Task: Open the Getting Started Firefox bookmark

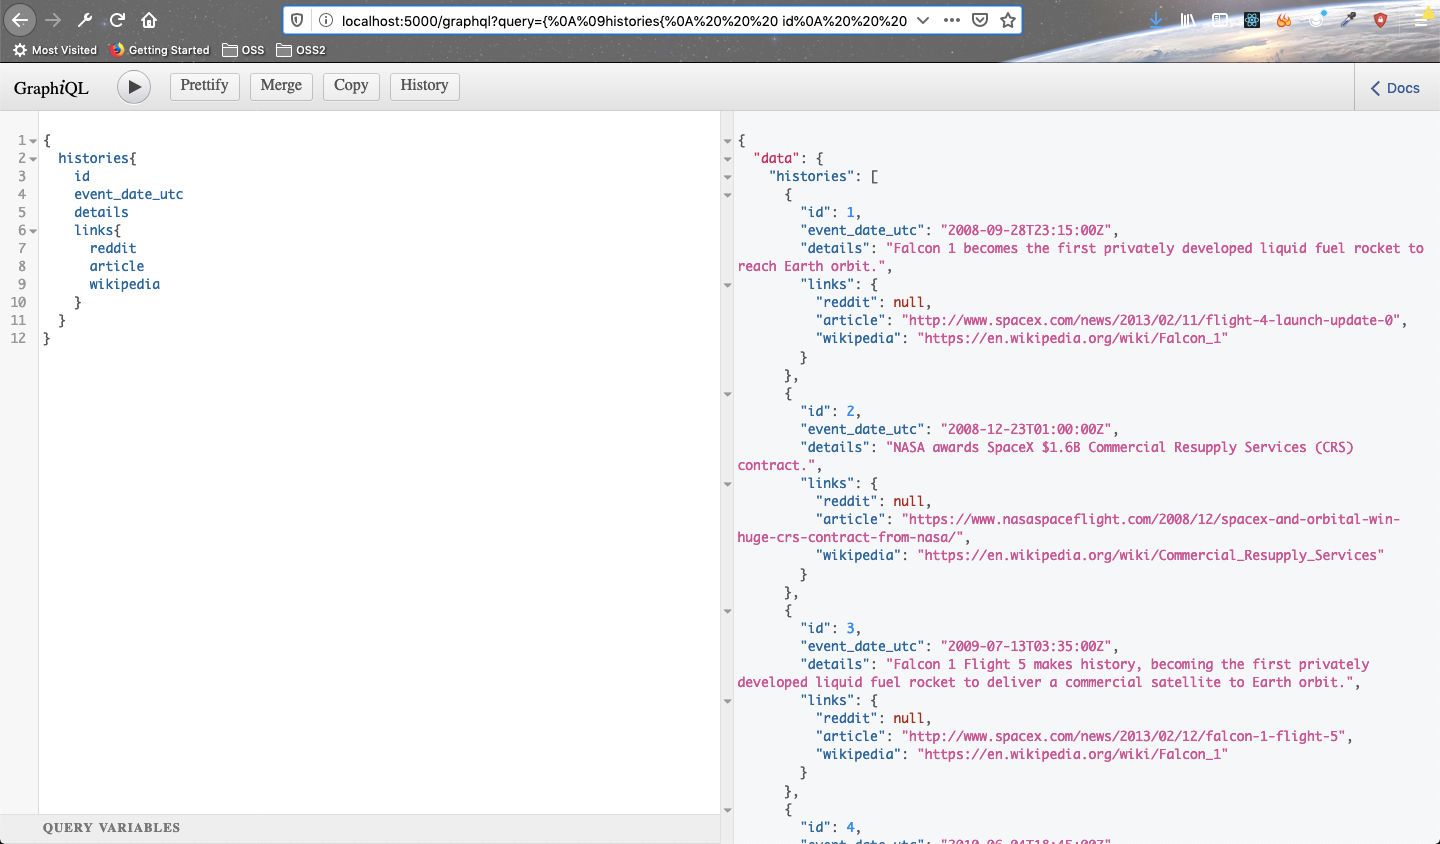Action: tap(160, 50)
